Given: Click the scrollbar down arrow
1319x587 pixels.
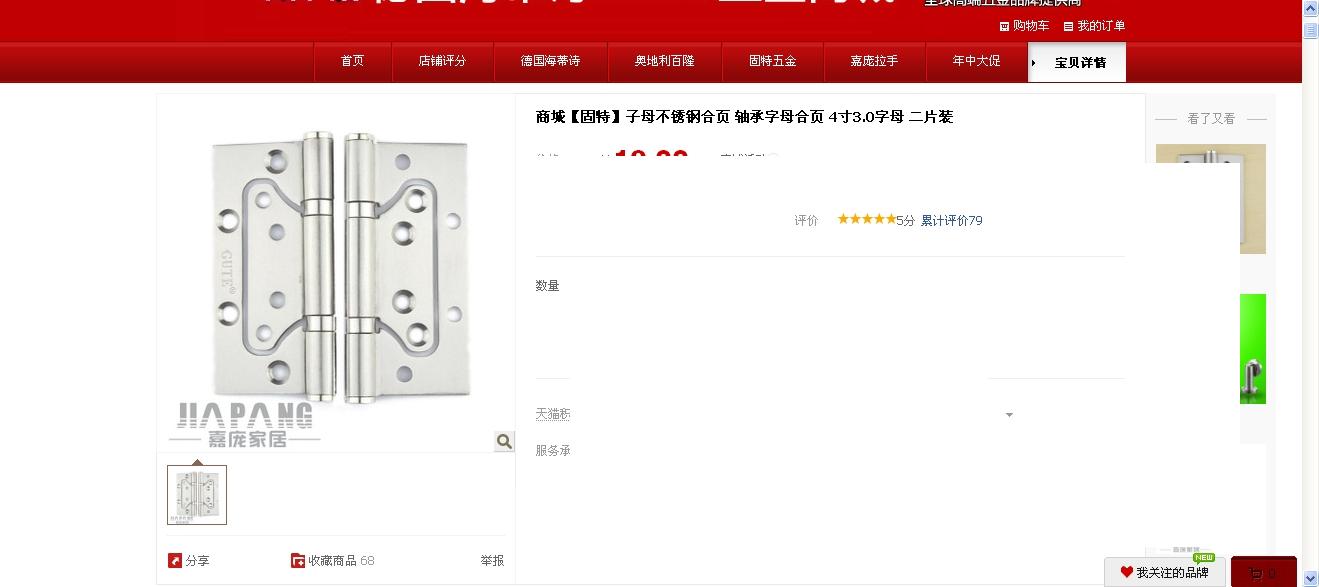Looking at the screenshot, I should (1310, 578).
